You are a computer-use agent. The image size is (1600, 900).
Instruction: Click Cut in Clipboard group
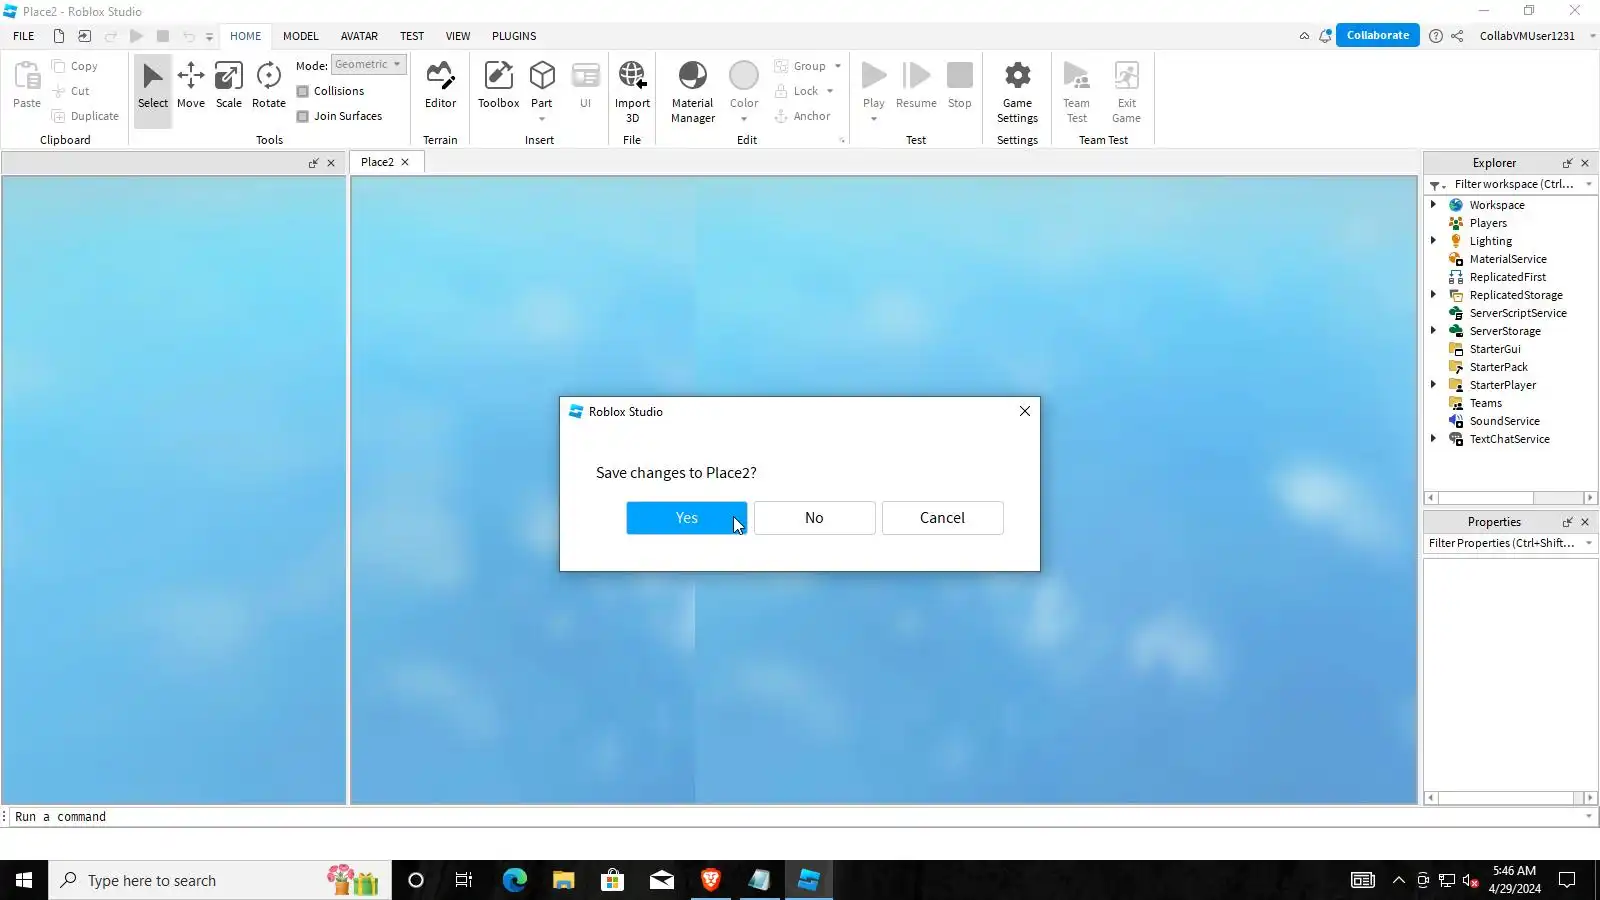coord(71,91)
